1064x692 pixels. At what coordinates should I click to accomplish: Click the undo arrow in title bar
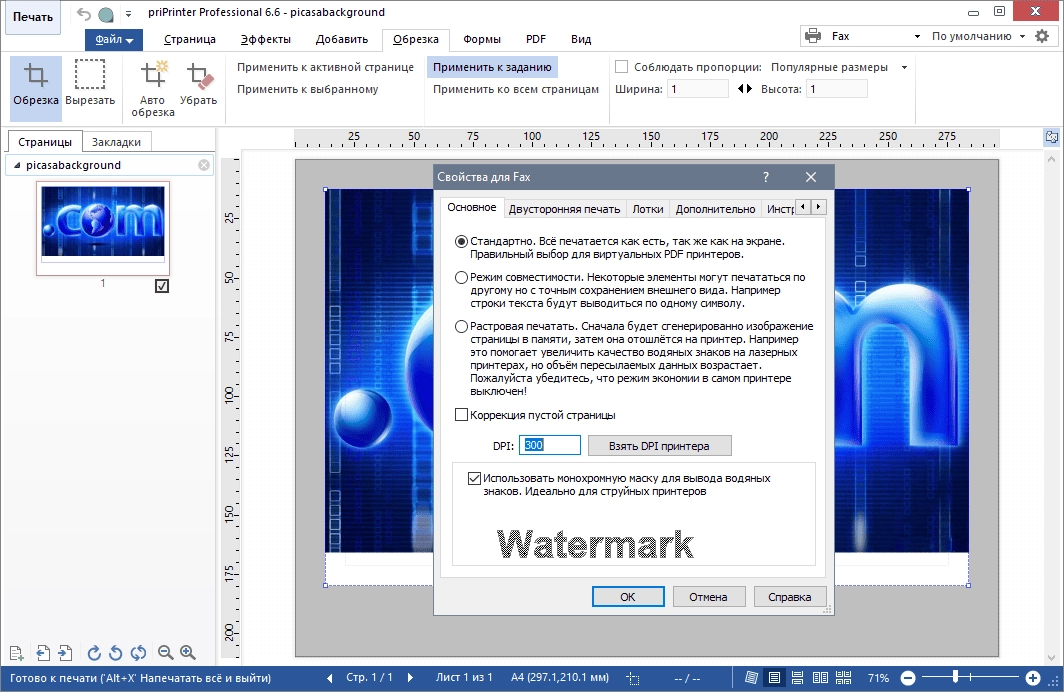pos(84,14)
